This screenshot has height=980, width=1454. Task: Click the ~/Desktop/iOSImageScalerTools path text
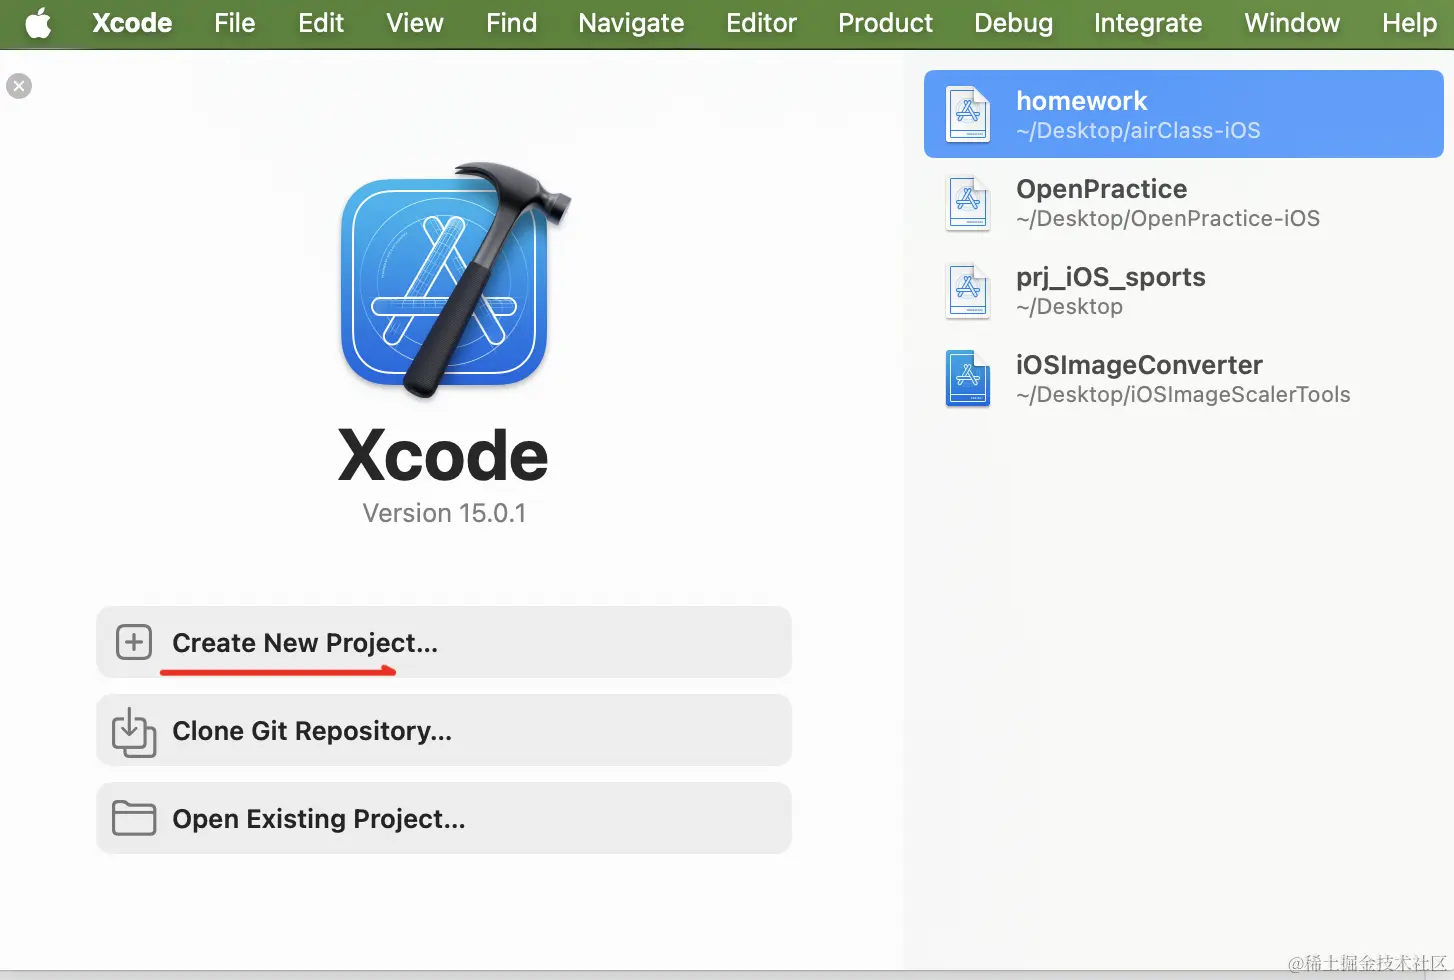1183,395
